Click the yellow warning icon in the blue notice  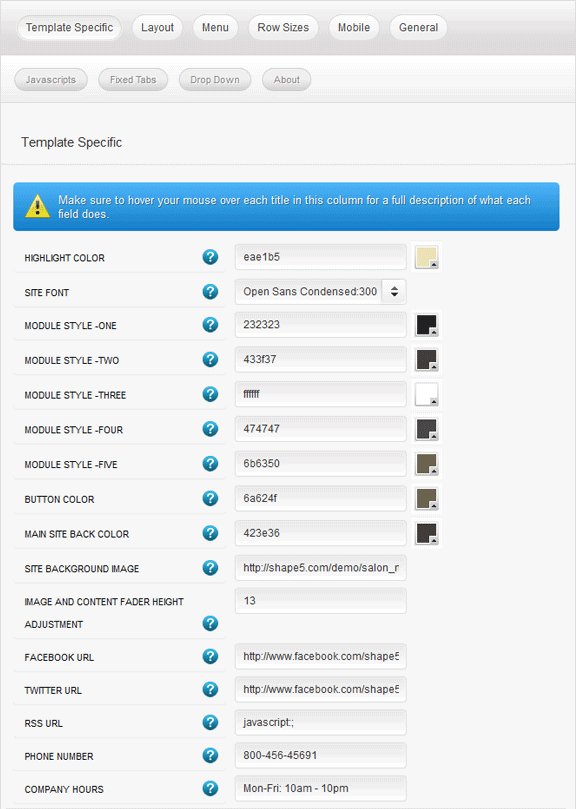38,206
